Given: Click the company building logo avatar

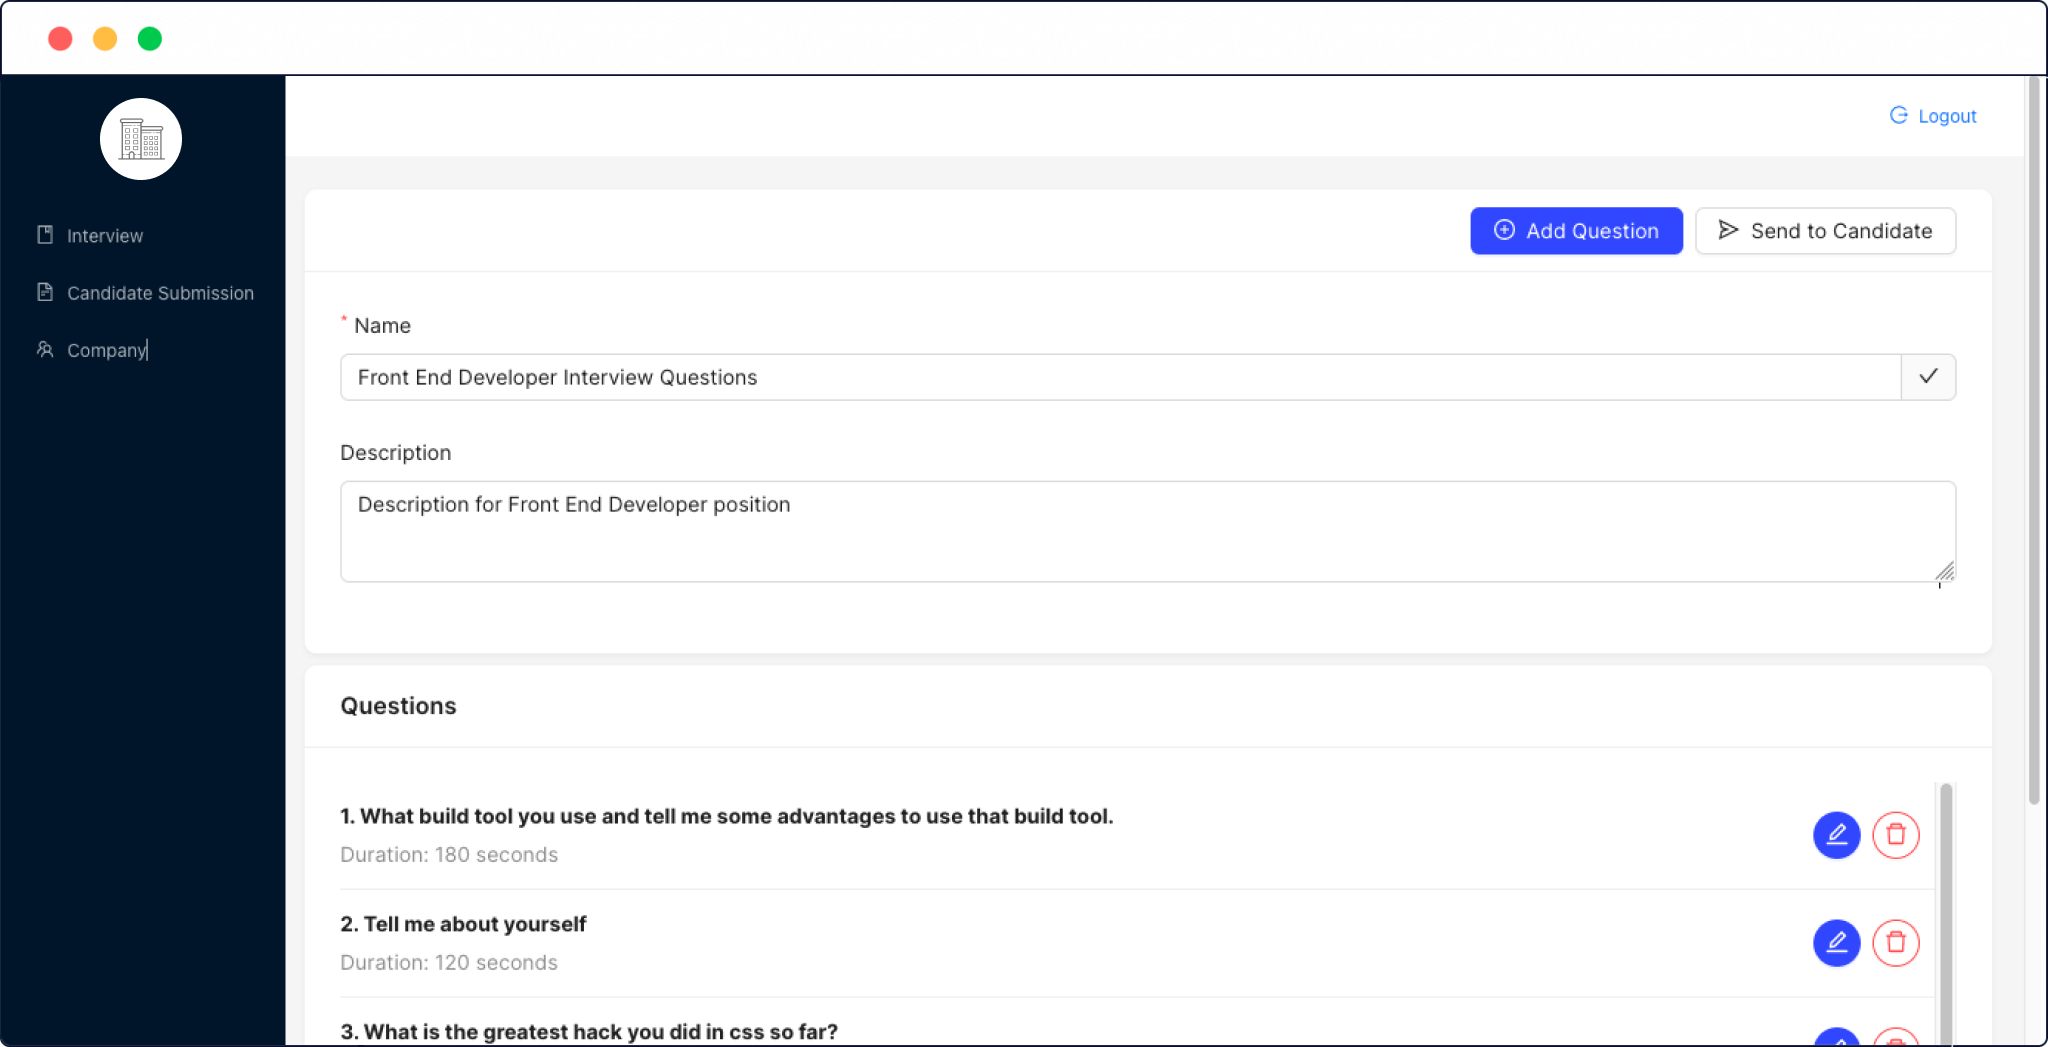Looking at the screenshot, I should [141, 139].
